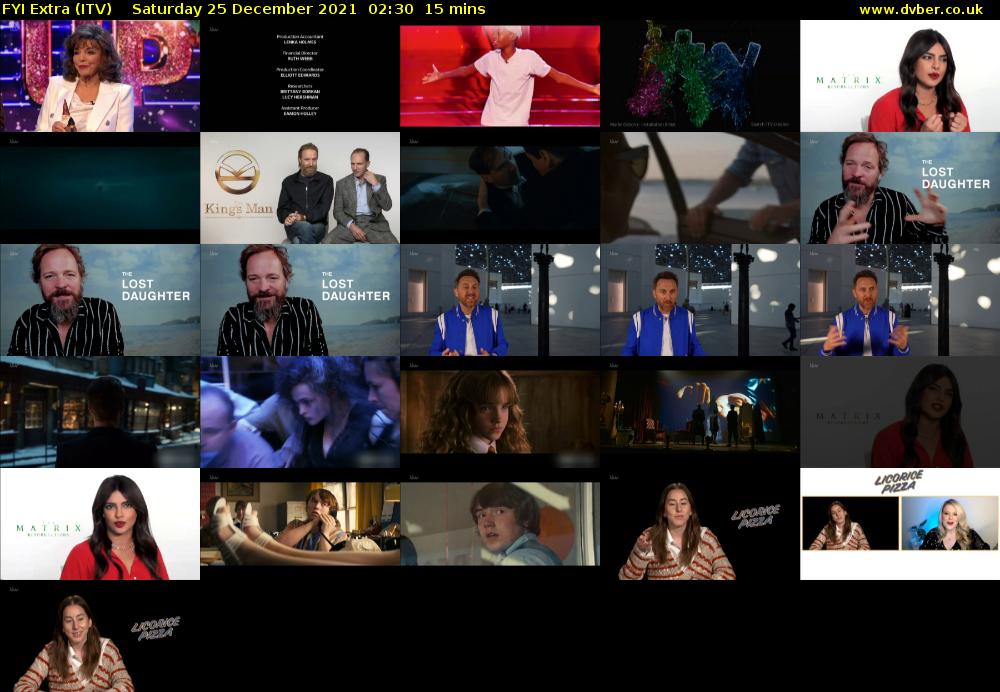Open the last thumbnail in bottom row
This screenshot has width=1000, height=692.
pyautogui.click(x=99, y=636)
